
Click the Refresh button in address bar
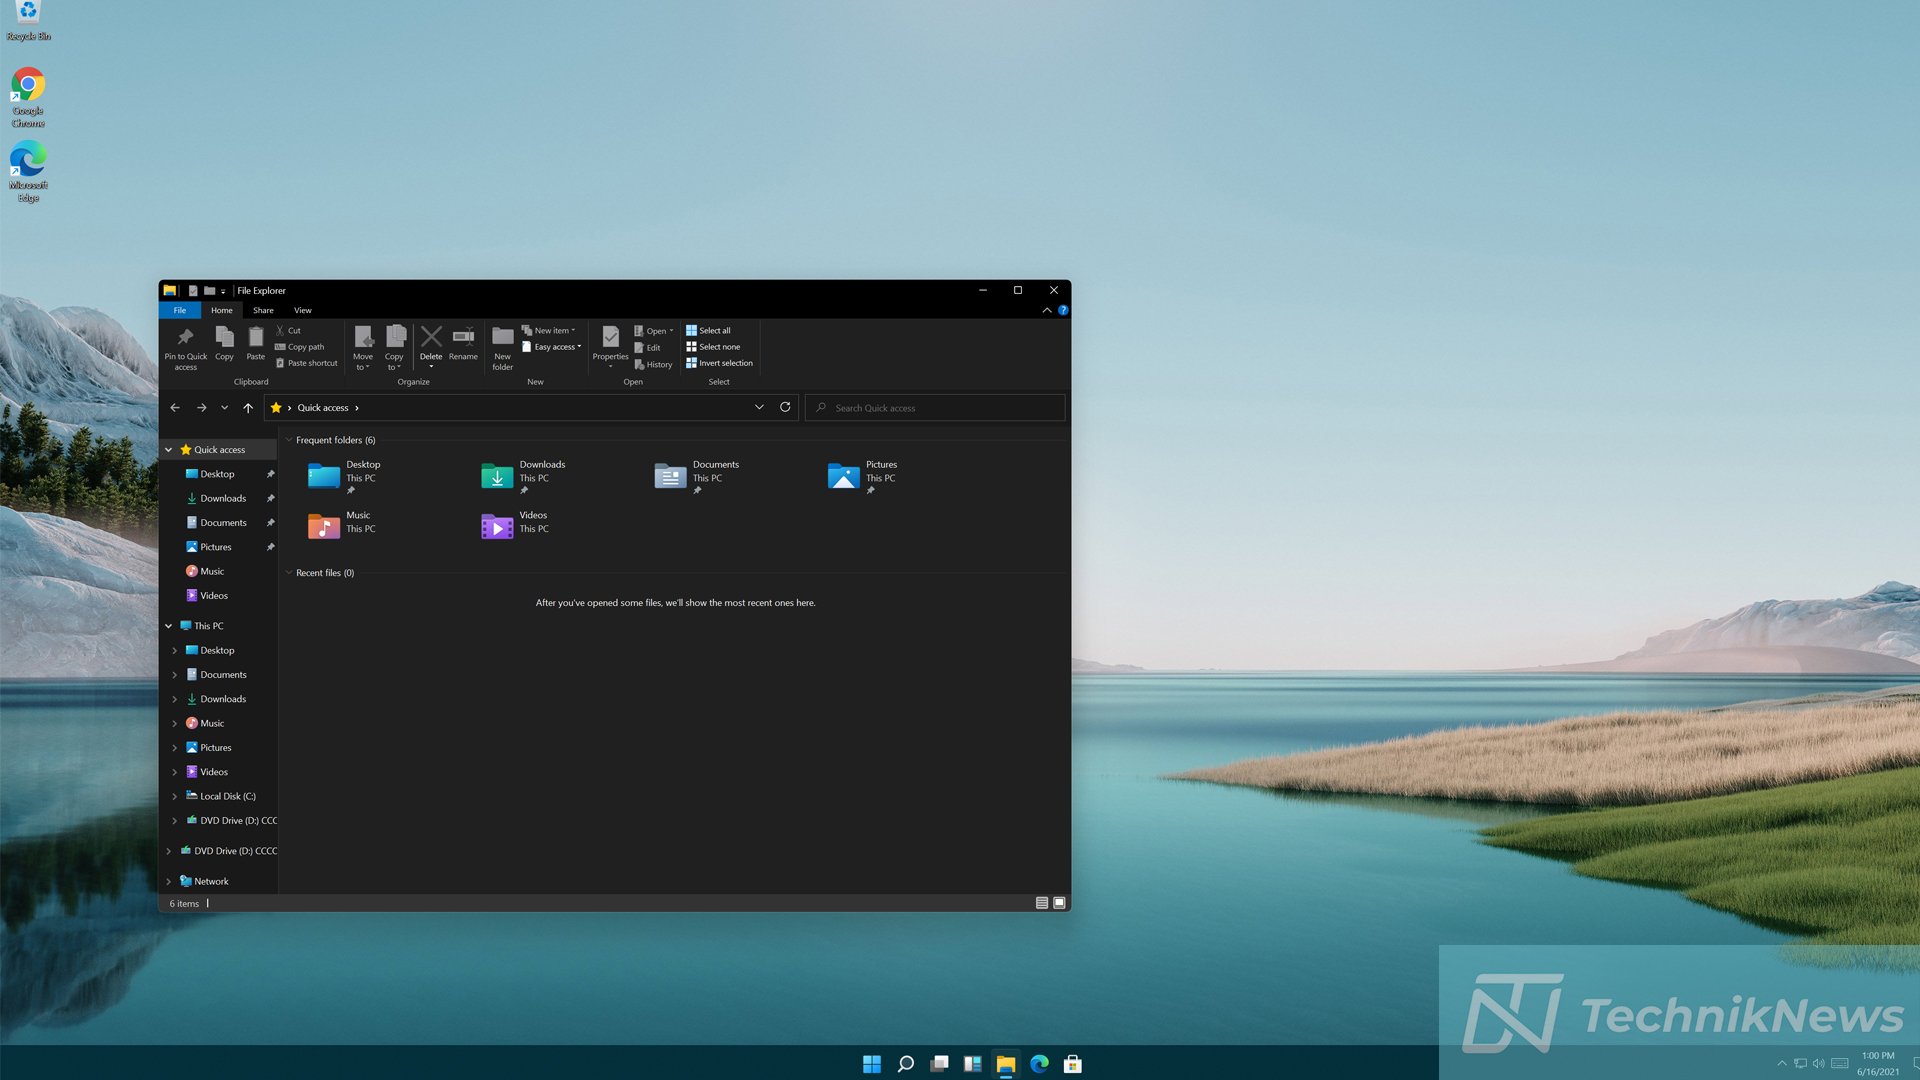pos(785,407)
